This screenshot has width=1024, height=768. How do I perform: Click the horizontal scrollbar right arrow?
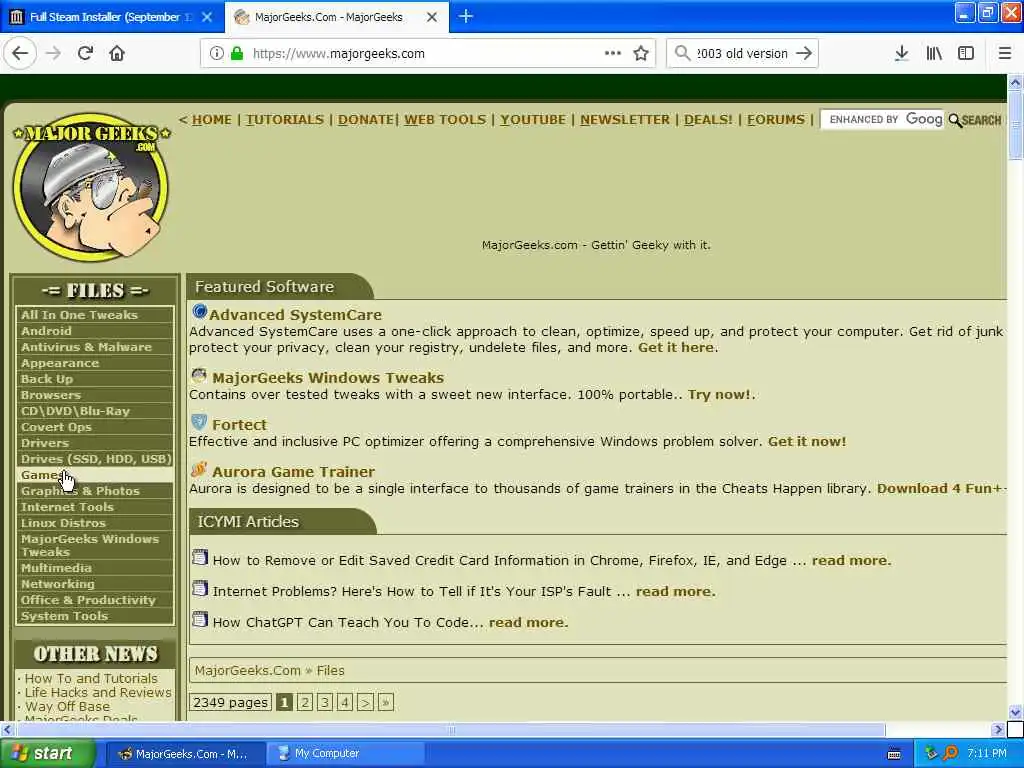(x=998, y=729)
